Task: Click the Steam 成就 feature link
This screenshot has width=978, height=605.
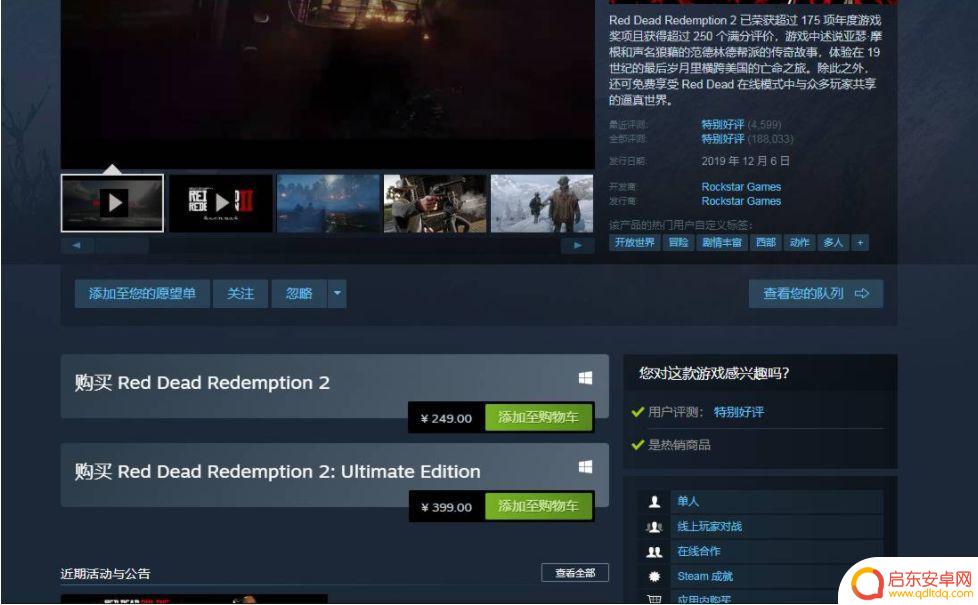Action: tap(705, 576)
